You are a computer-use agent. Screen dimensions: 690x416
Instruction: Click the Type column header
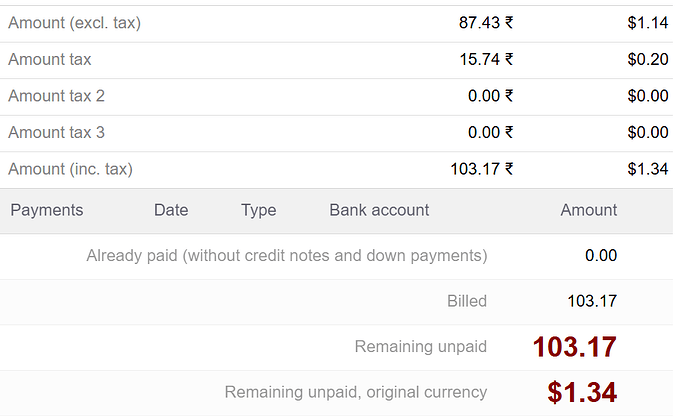point(259,210)
